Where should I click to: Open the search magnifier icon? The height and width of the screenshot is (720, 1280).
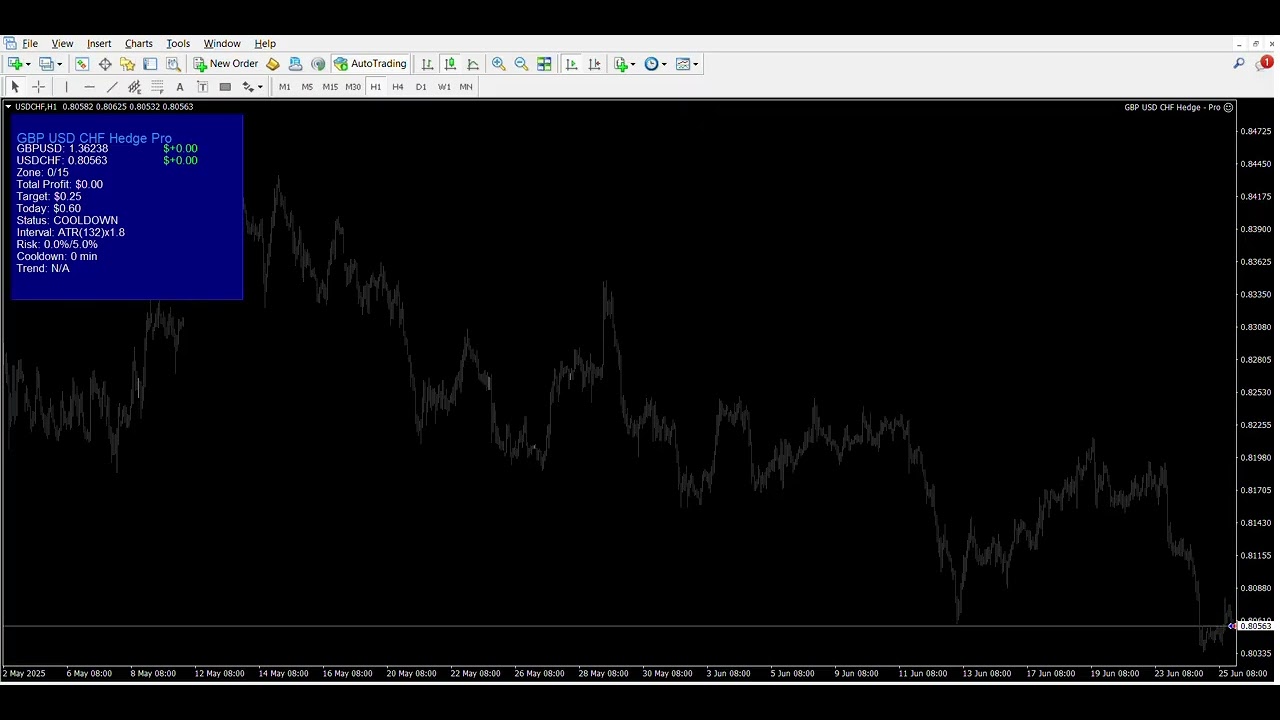click(x=1238, y=64)
